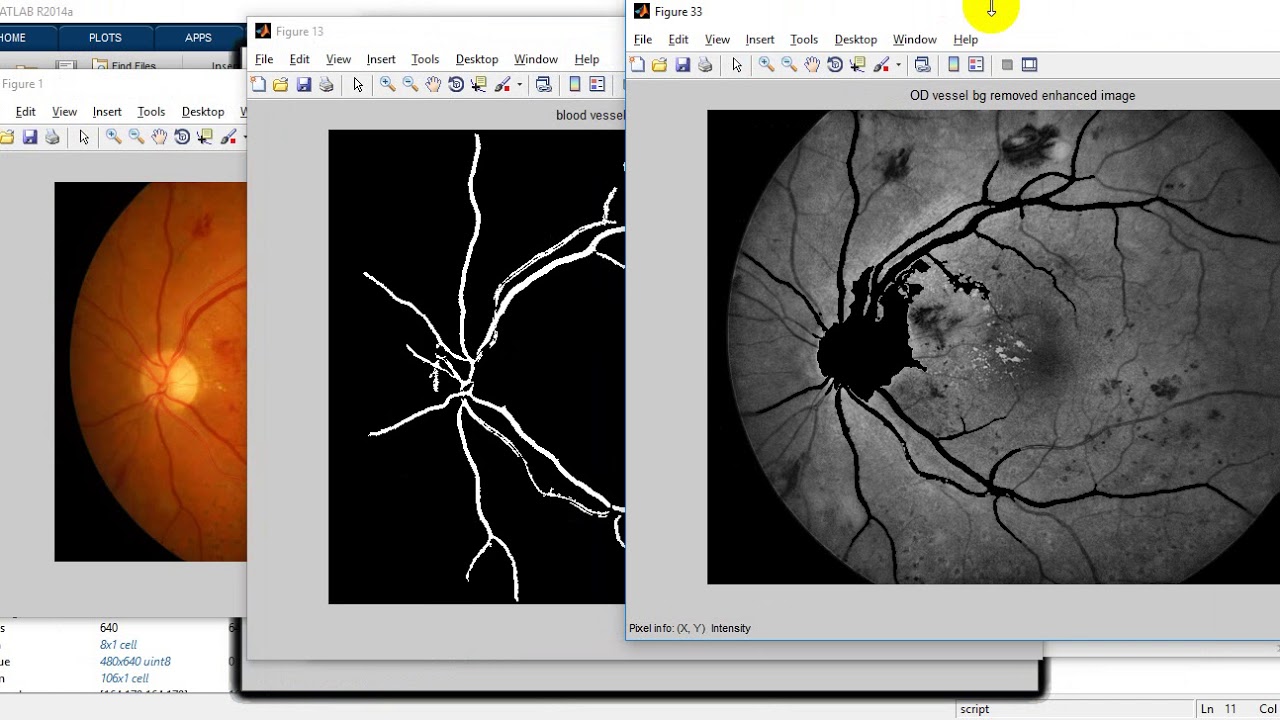Open Edit menu in Figure 13

pyautogui.click(x=299, y=60)
